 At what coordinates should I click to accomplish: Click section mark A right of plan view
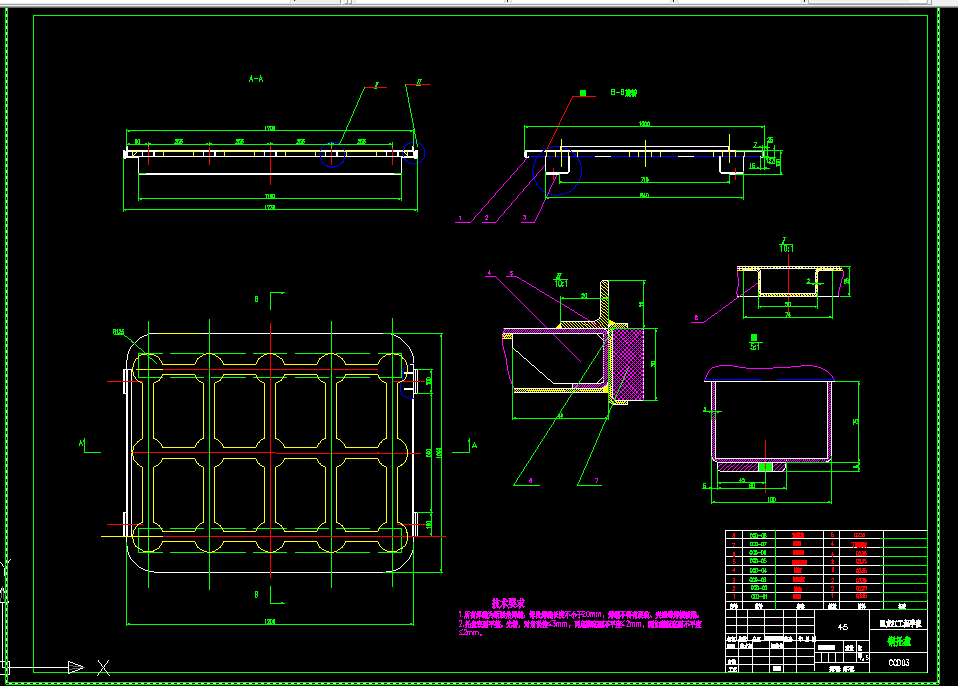[474, 445]
